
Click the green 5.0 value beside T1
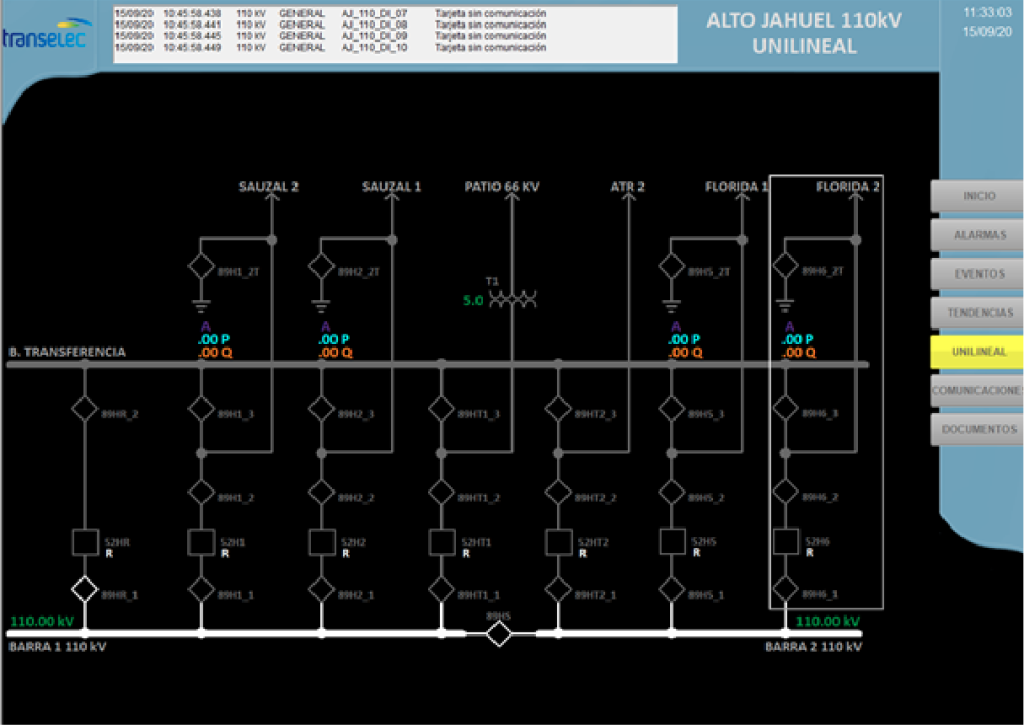point(473,300)
